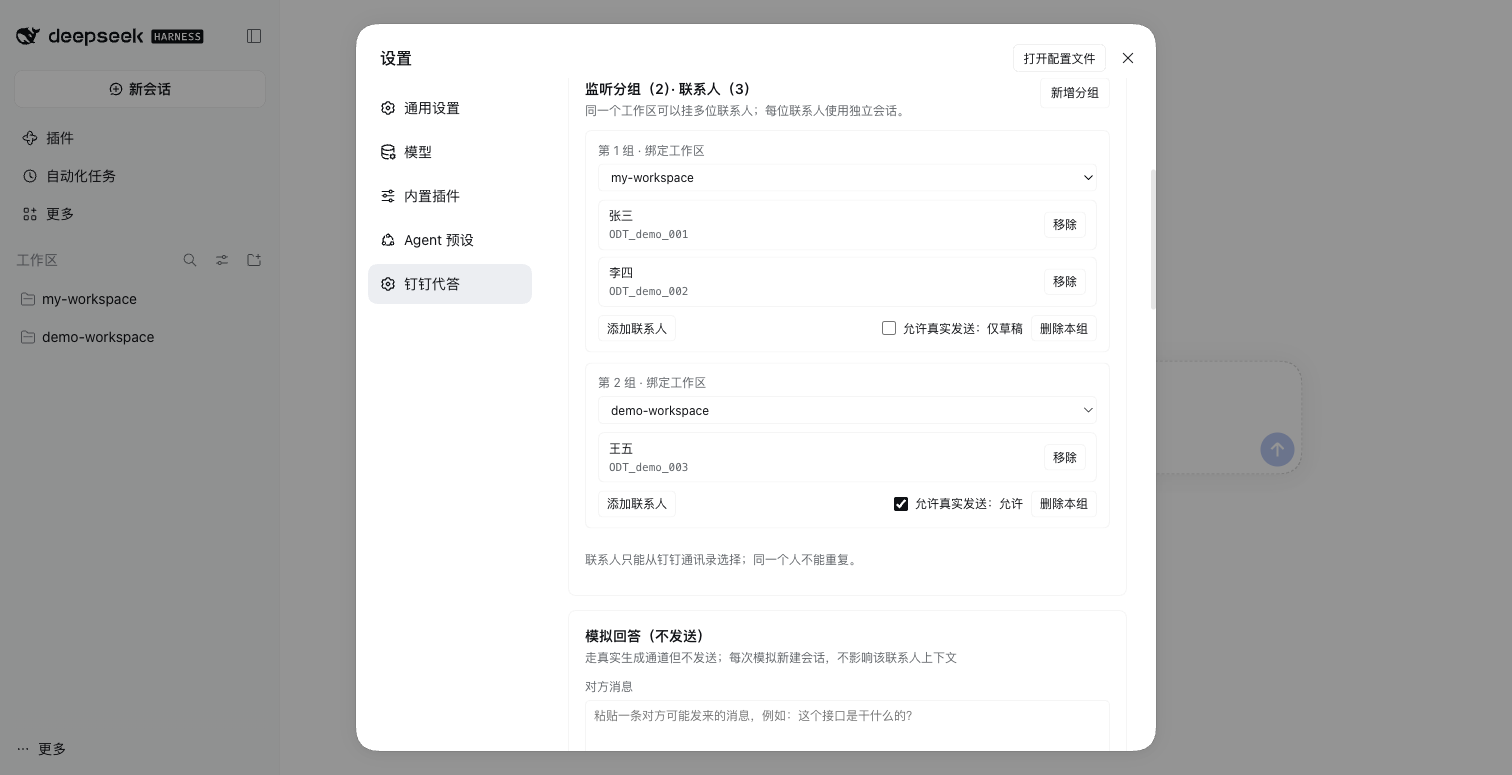Add contact to group 2
The image size is (1512, 775).
pyautogui.click(x=637, y=504)
